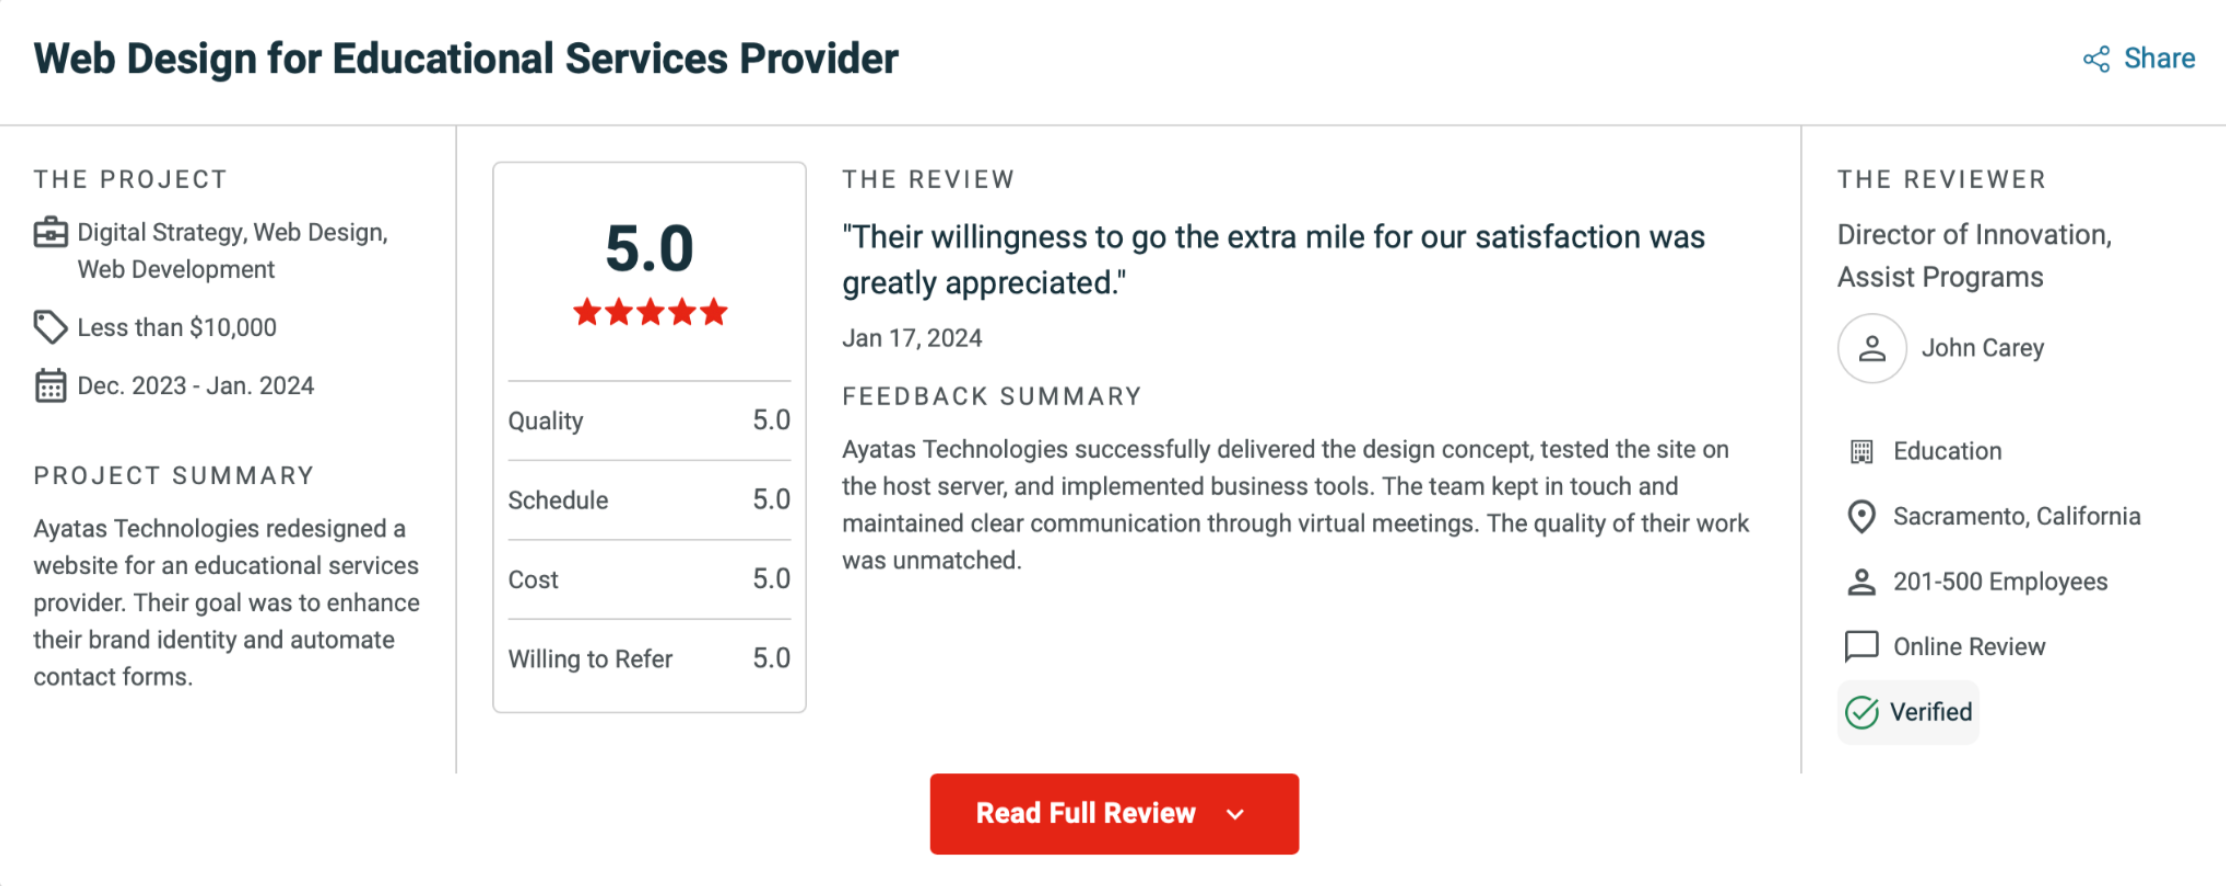2226x886 pixels.
Task: Click the briefcase services icon
Action: [x=51, y=233]
